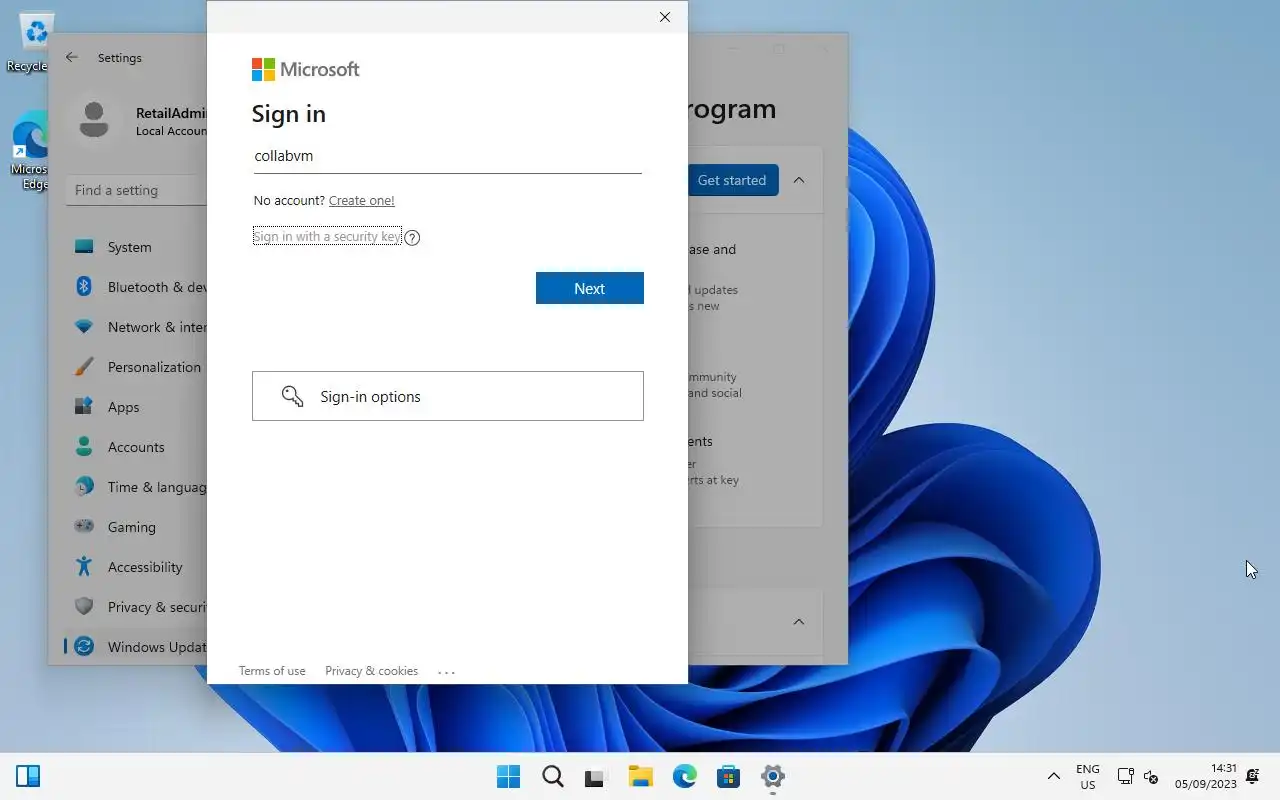Click the RetailAdmin user avatar in Settings
Viewport: 1280px width, 800px height.
[x=94, y=121]
